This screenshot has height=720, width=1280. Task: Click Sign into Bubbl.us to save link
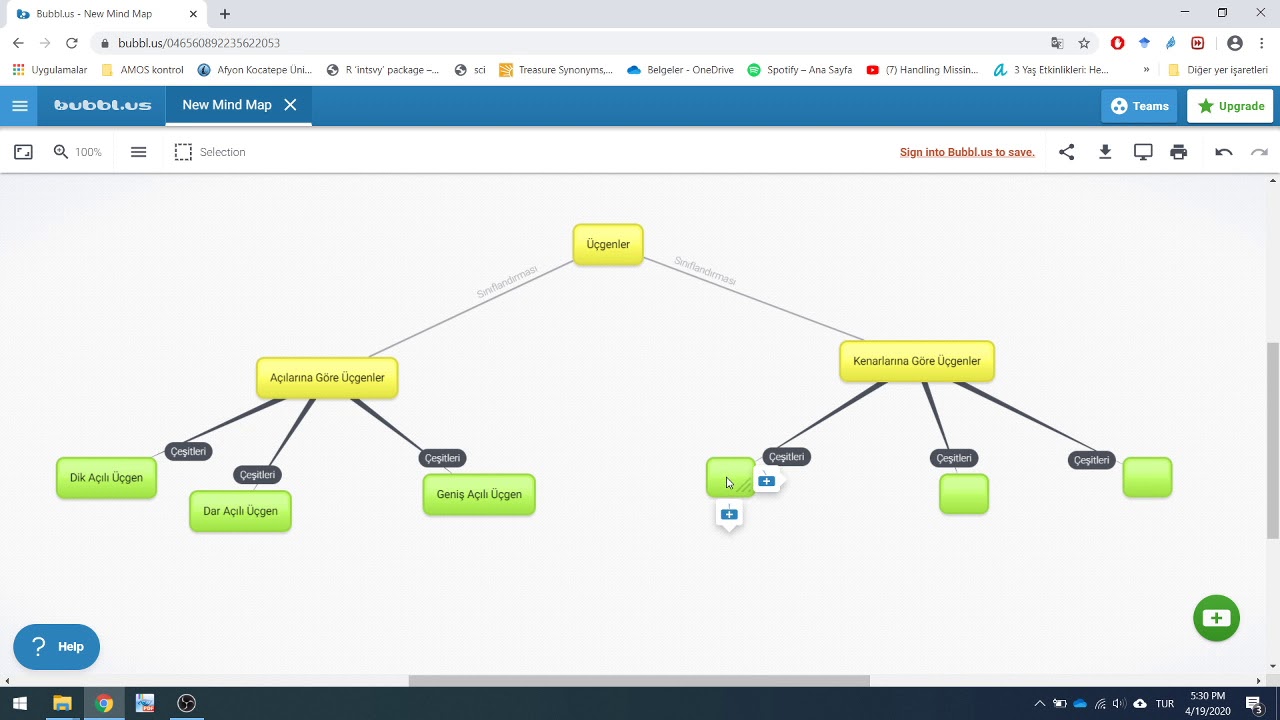[x=967, y=152]
